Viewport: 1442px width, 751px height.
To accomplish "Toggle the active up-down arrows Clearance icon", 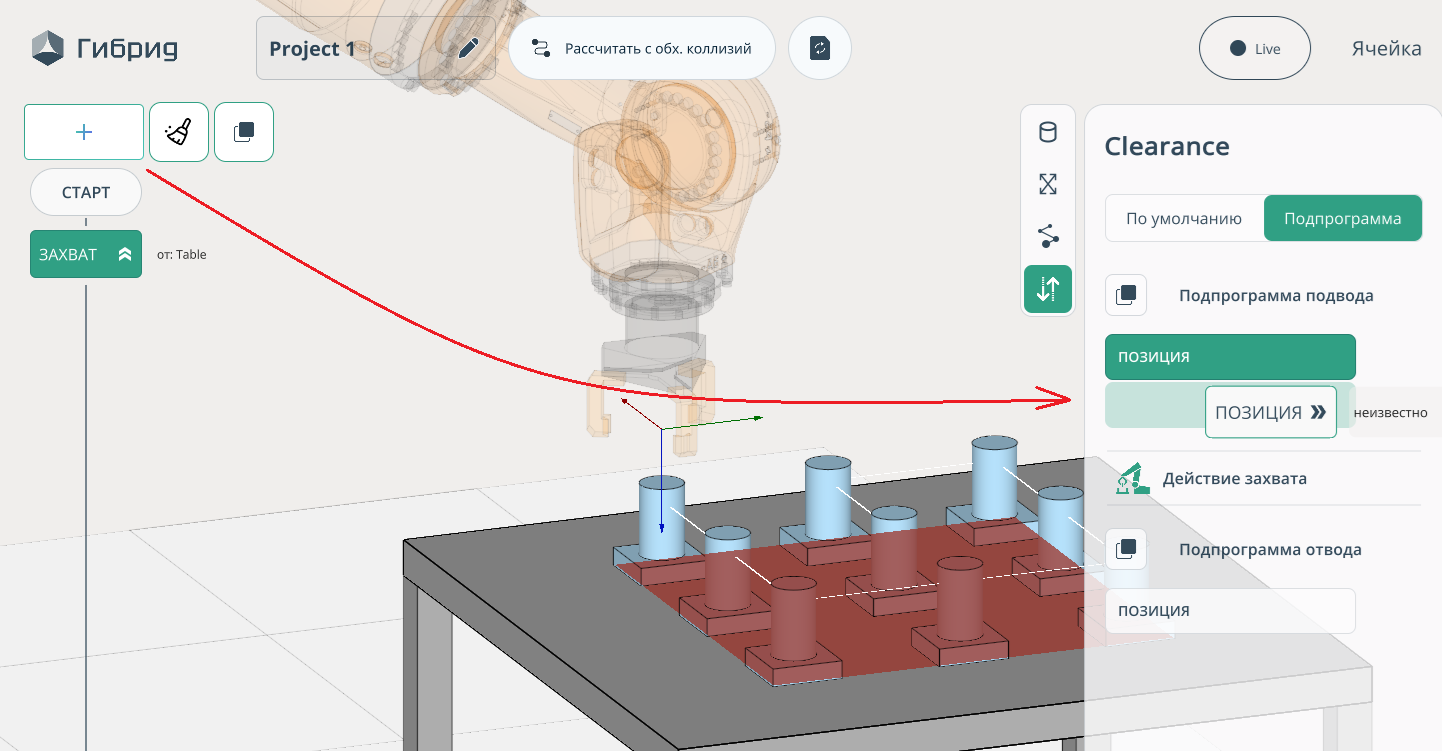I will click(x=1048, y=289).
